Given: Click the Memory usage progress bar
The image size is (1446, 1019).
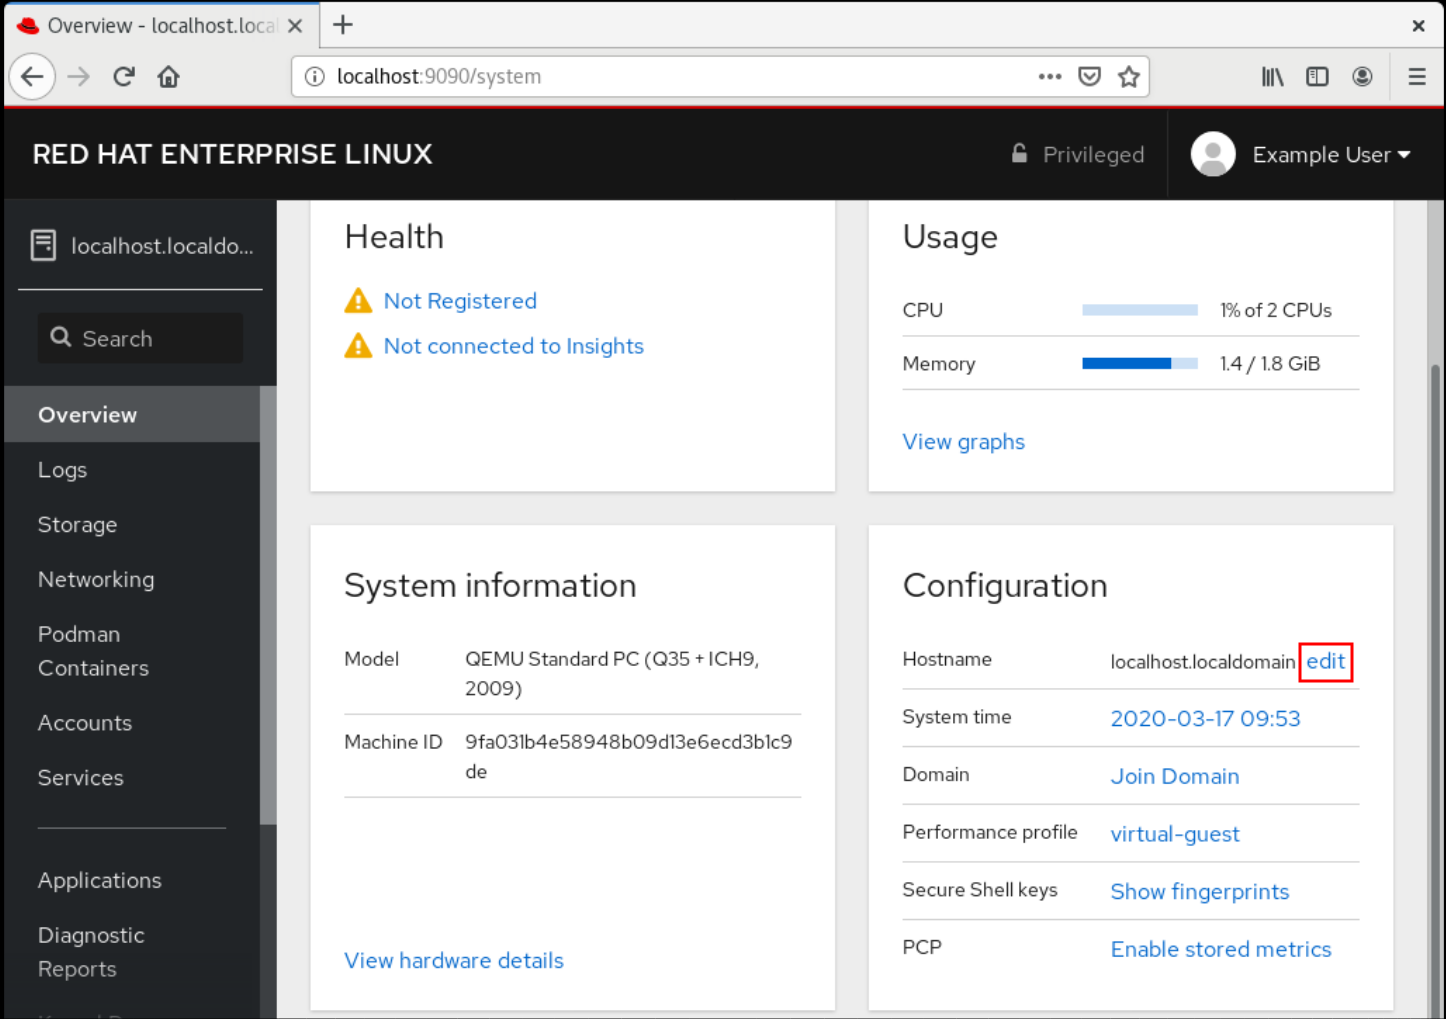Looking at the screenshot, I should [x=1140, y=364].
